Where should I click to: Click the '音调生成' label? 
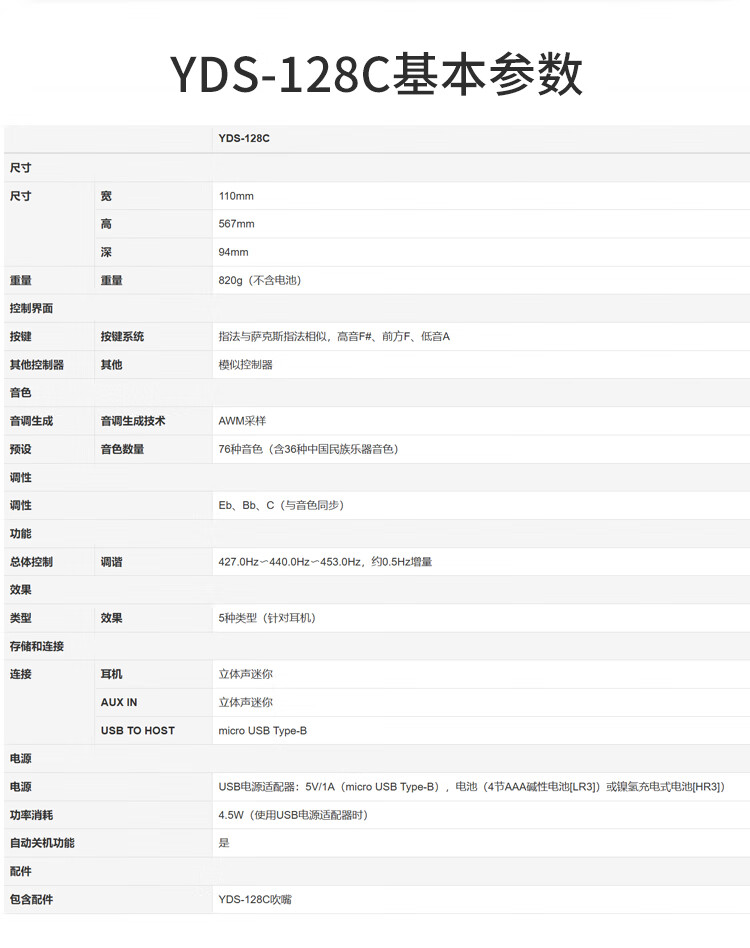coord(31,421)
